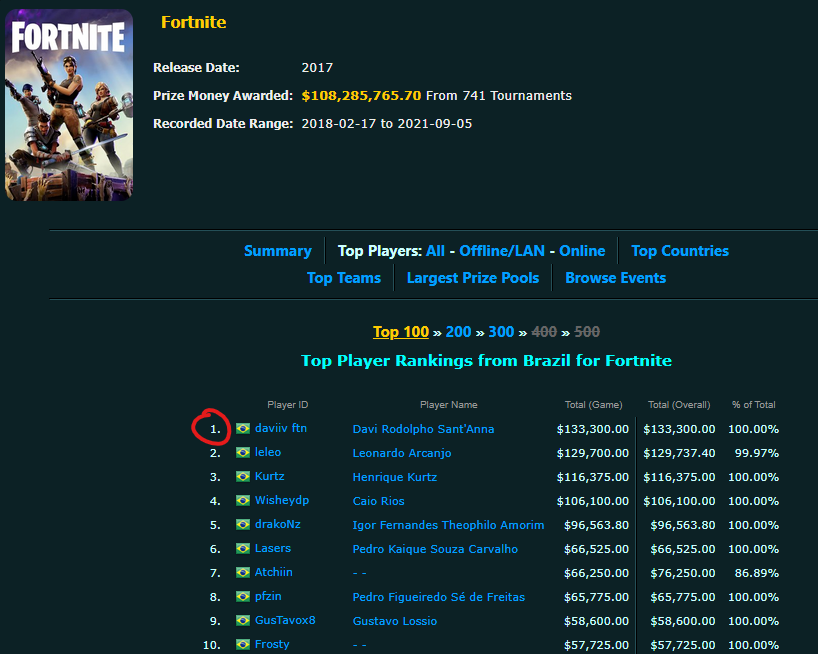
Task: Select Online top players filter
Action: tap(582, 251)
